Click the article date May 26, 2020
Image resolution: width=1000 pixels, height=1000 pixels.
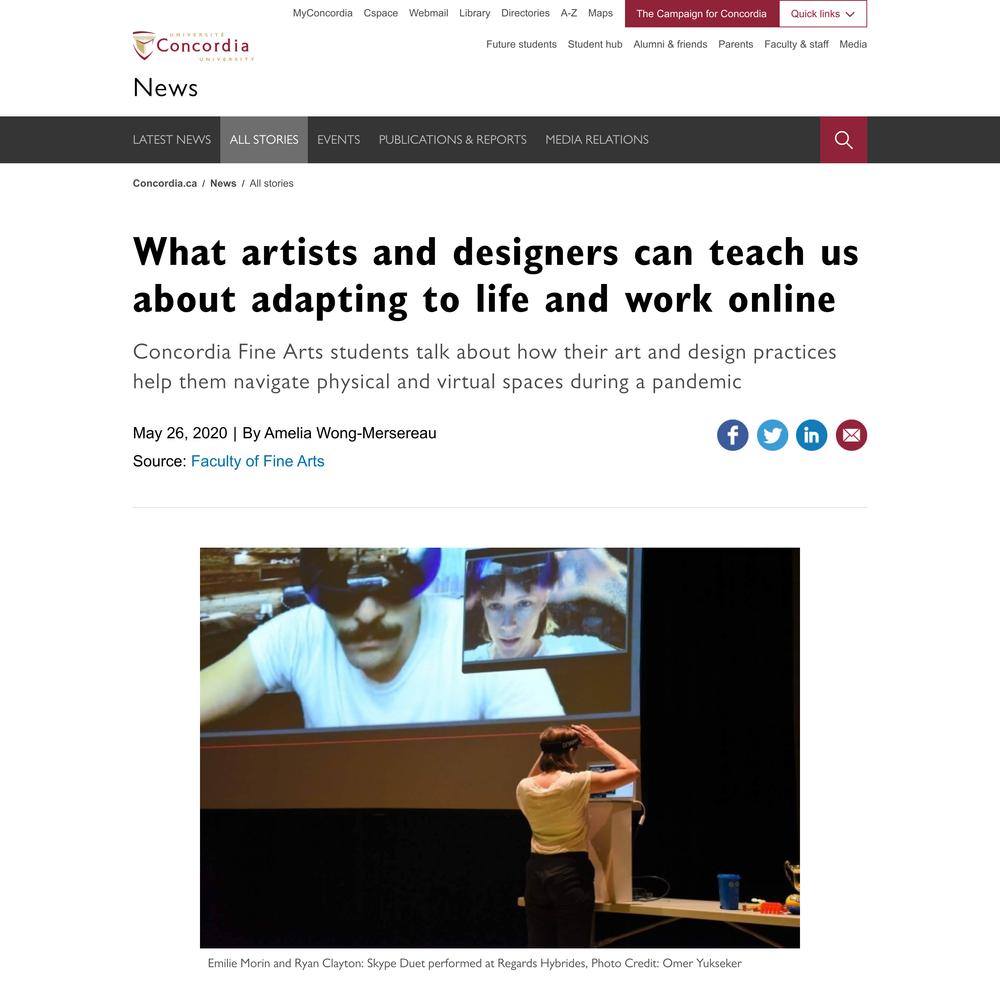click(x=180, y=433)
